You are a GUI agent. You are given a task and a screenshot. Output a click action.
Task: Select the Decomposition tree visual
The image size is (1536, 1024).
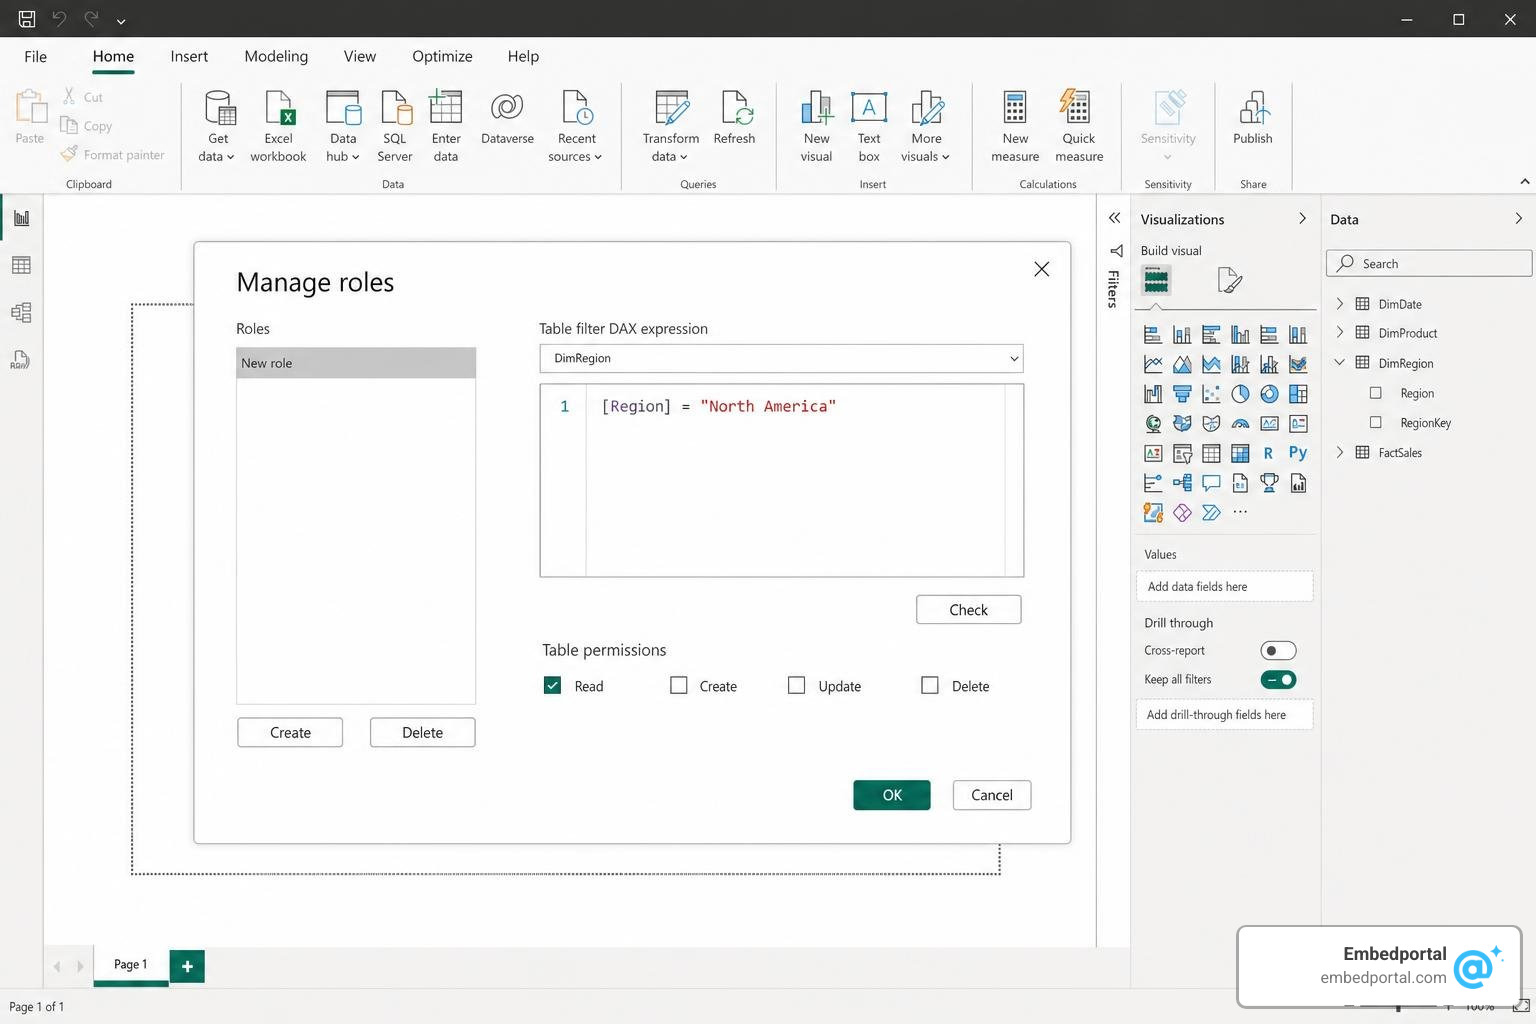1182,483
